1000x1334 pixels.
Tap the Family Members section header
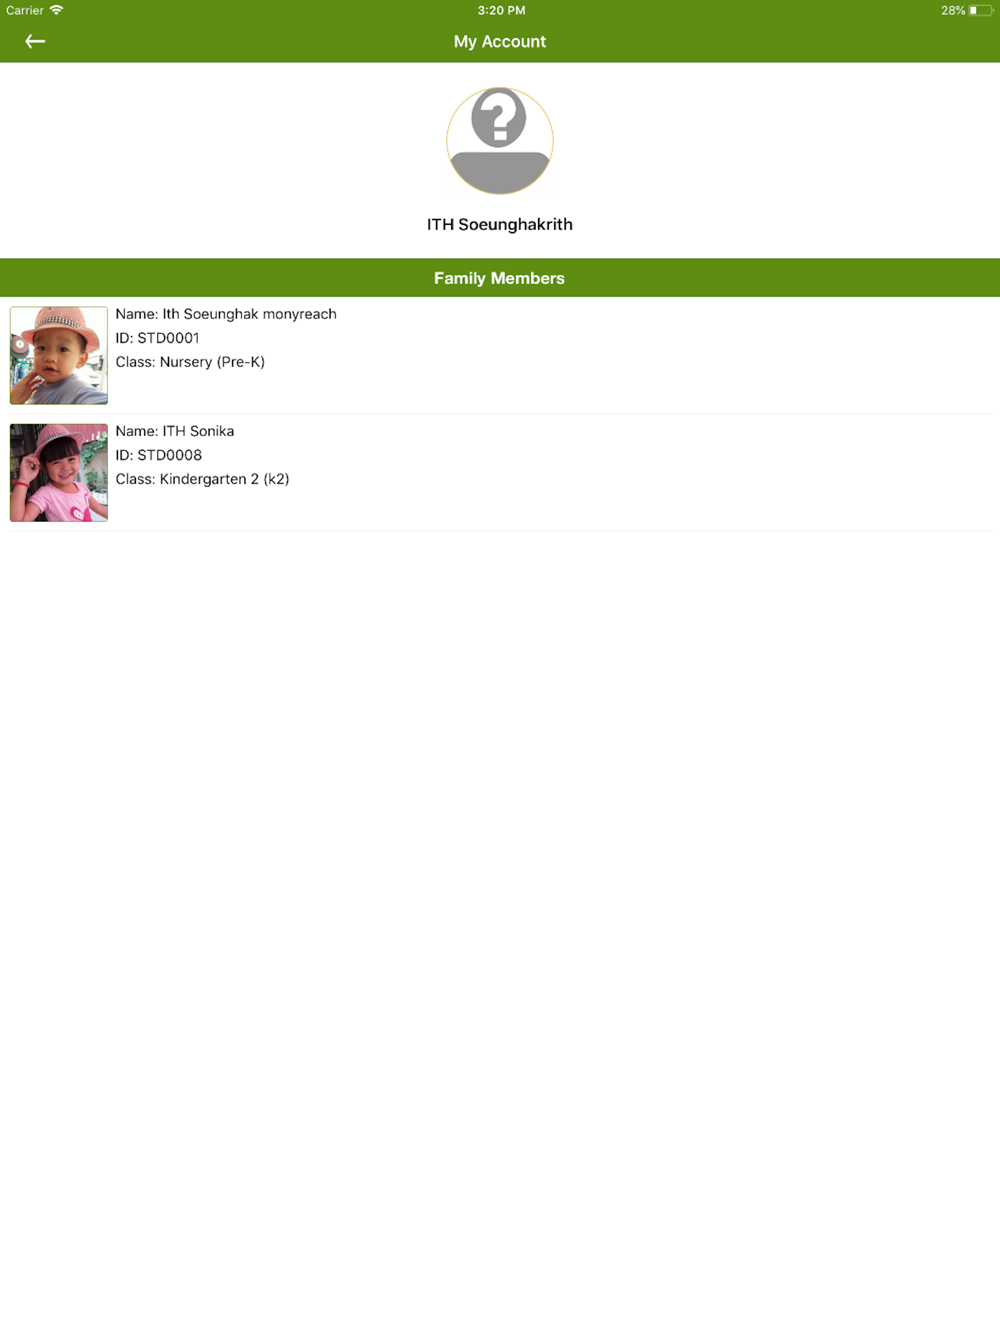coord(500,278)
